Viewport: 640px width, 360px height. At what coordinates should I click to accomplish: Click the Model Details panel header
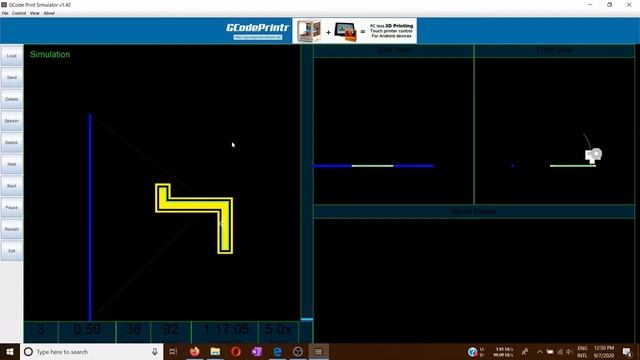(474, 211)
